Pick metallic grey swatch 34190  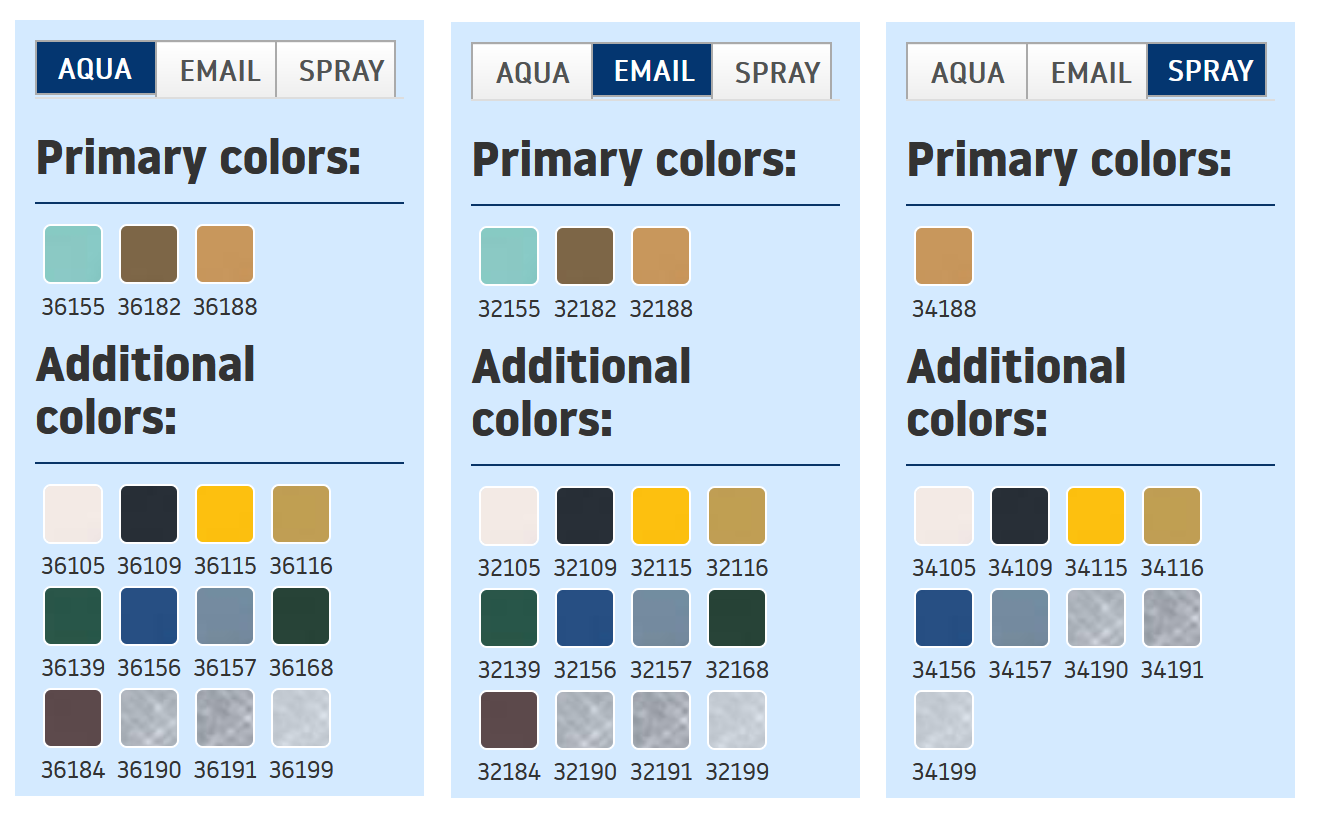pyautogui.click(x=1096, y=618)
